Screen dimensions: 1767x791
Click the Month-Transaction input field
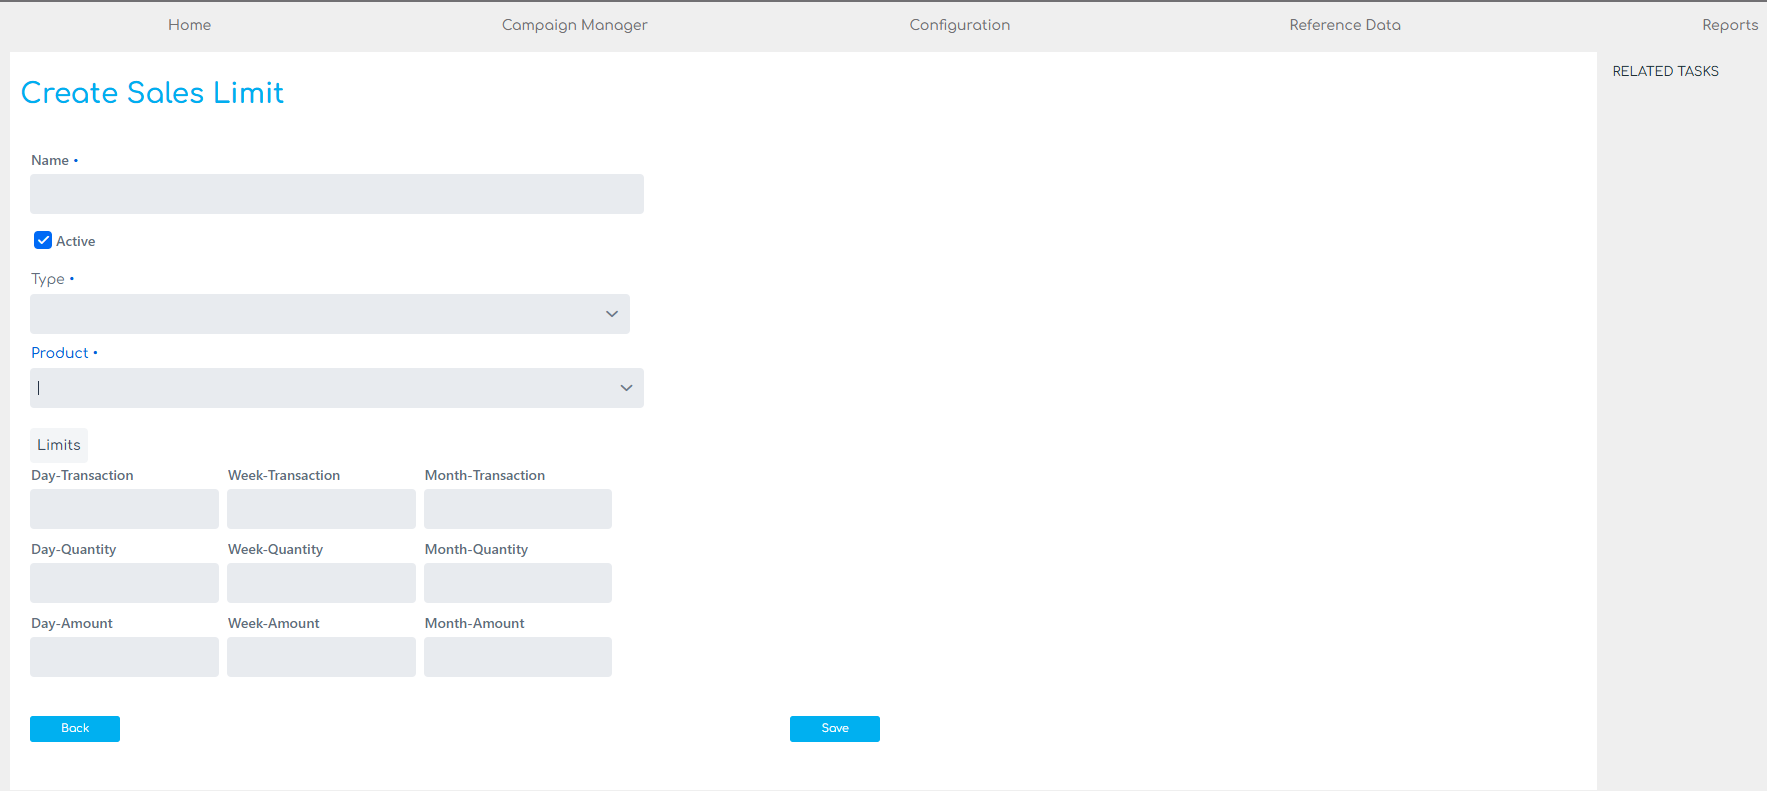[x=517, y=509]
